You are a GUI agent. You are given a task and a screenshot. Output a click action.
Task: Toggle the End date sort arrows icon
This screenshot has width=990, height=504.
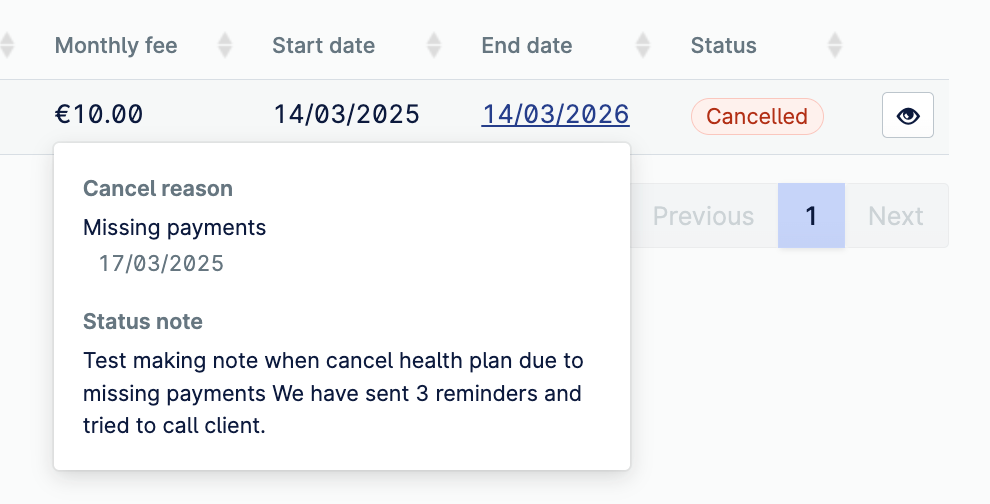(x=643, y=45)
